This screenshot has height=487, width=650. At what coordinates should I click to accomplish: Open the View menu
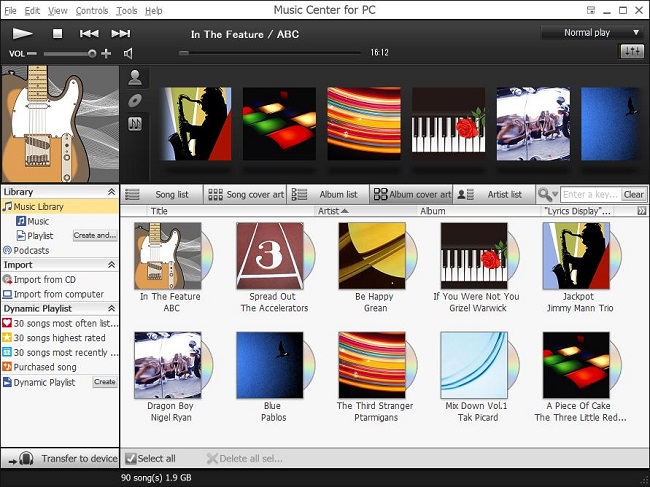click(x=58, y=11)
